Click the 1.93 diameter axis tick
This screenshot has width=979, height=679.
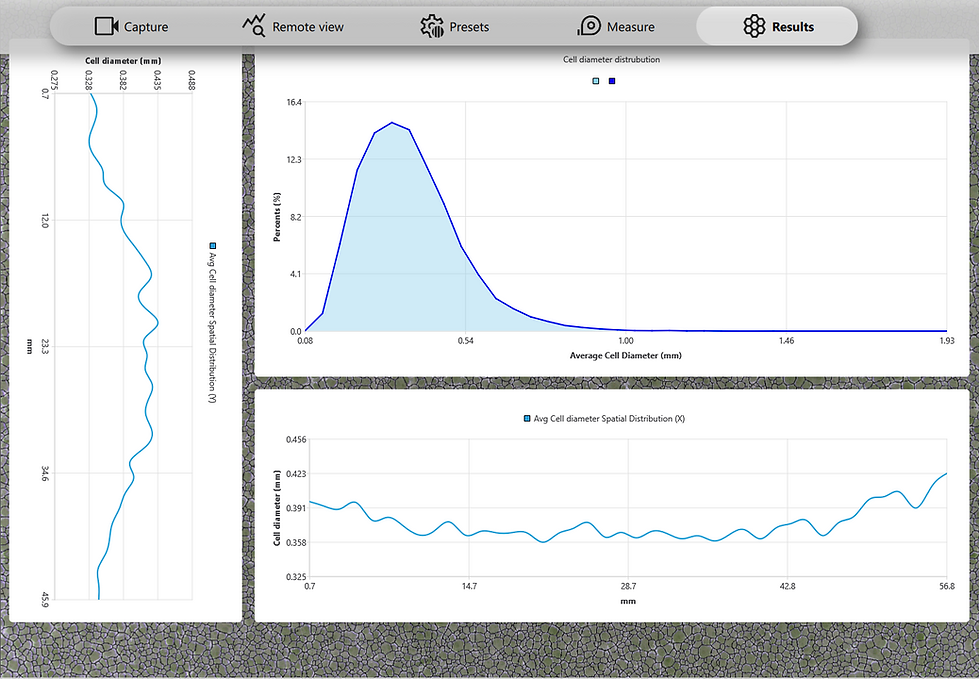tap(947, 341)
